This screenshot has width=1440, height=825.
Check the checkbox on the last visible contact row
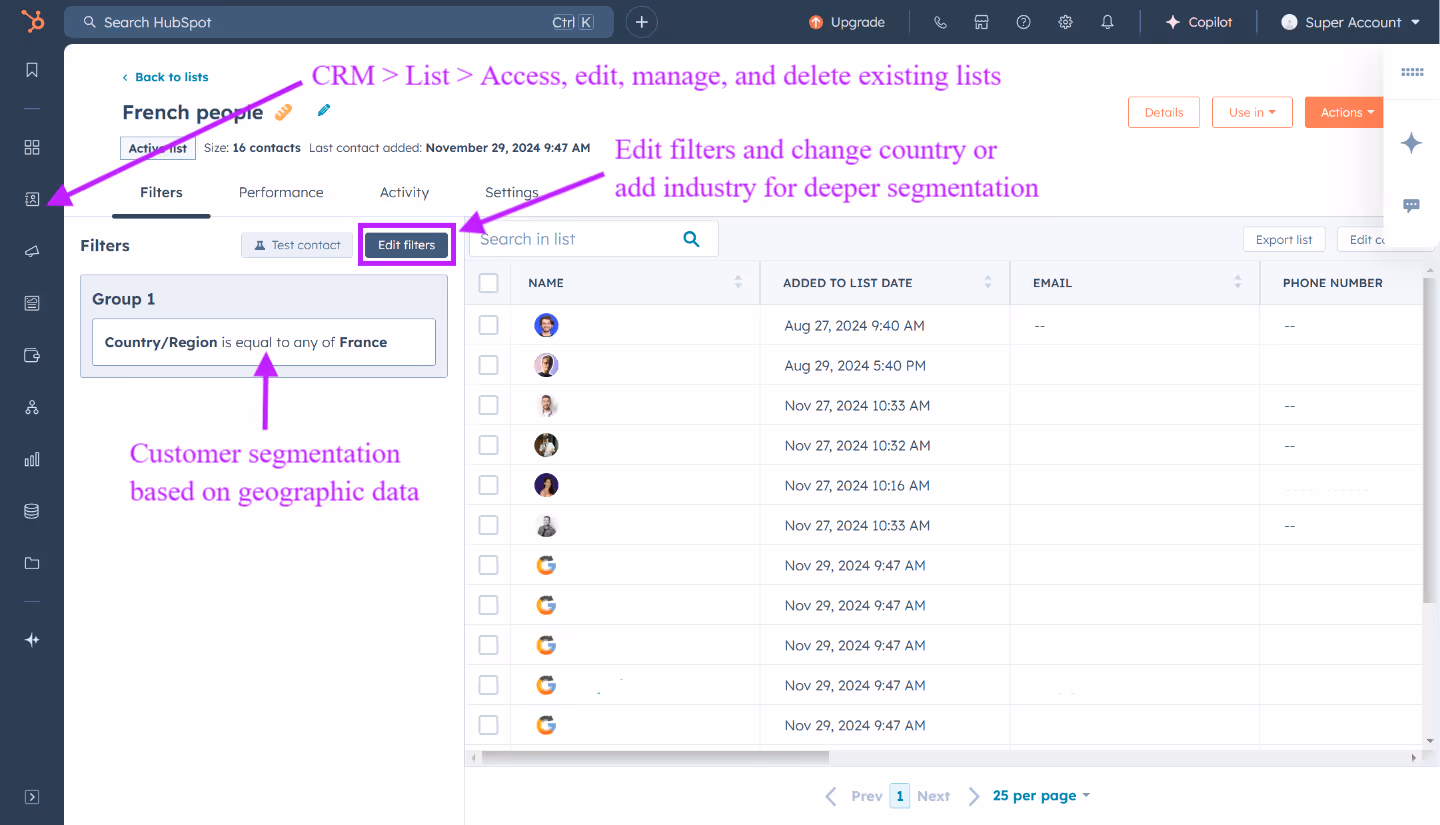(488, 724)
